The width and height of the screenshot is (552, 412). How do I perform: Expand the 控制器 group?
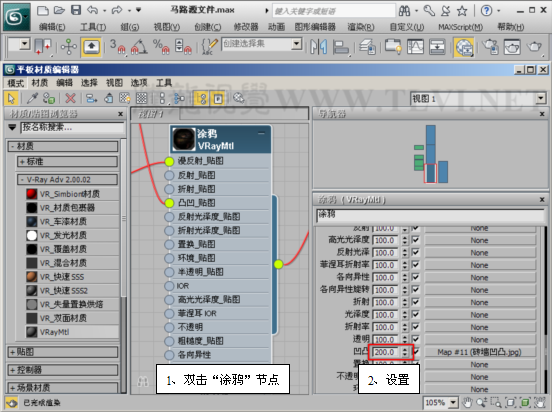coord(63,370)
